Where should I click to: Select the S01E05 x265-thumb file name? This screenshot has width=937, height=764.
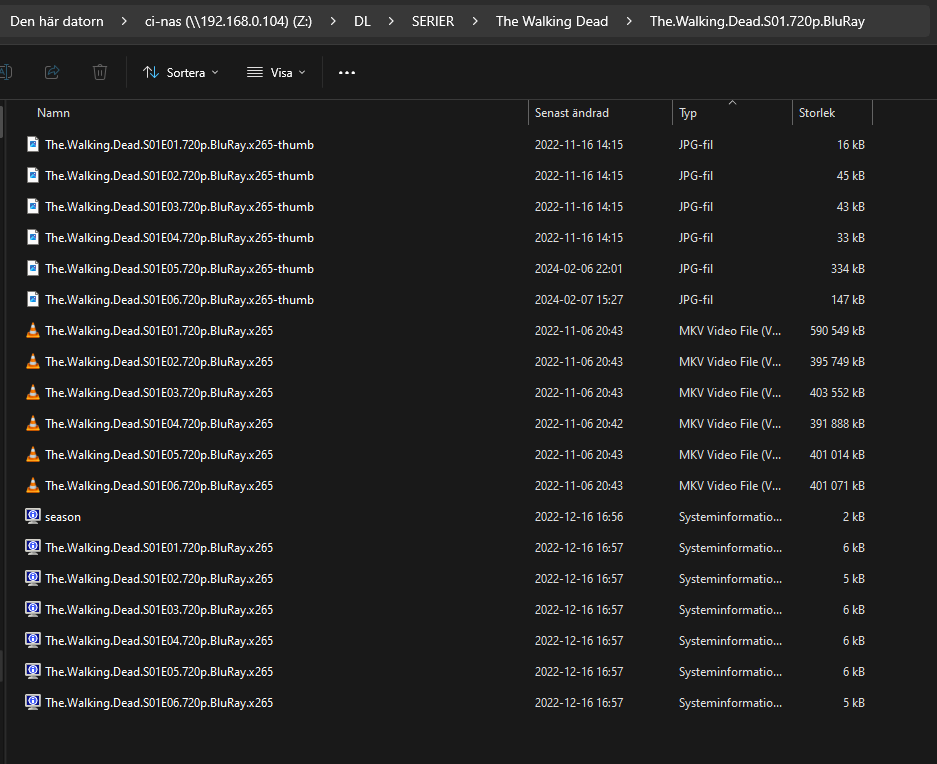point(179,269)
